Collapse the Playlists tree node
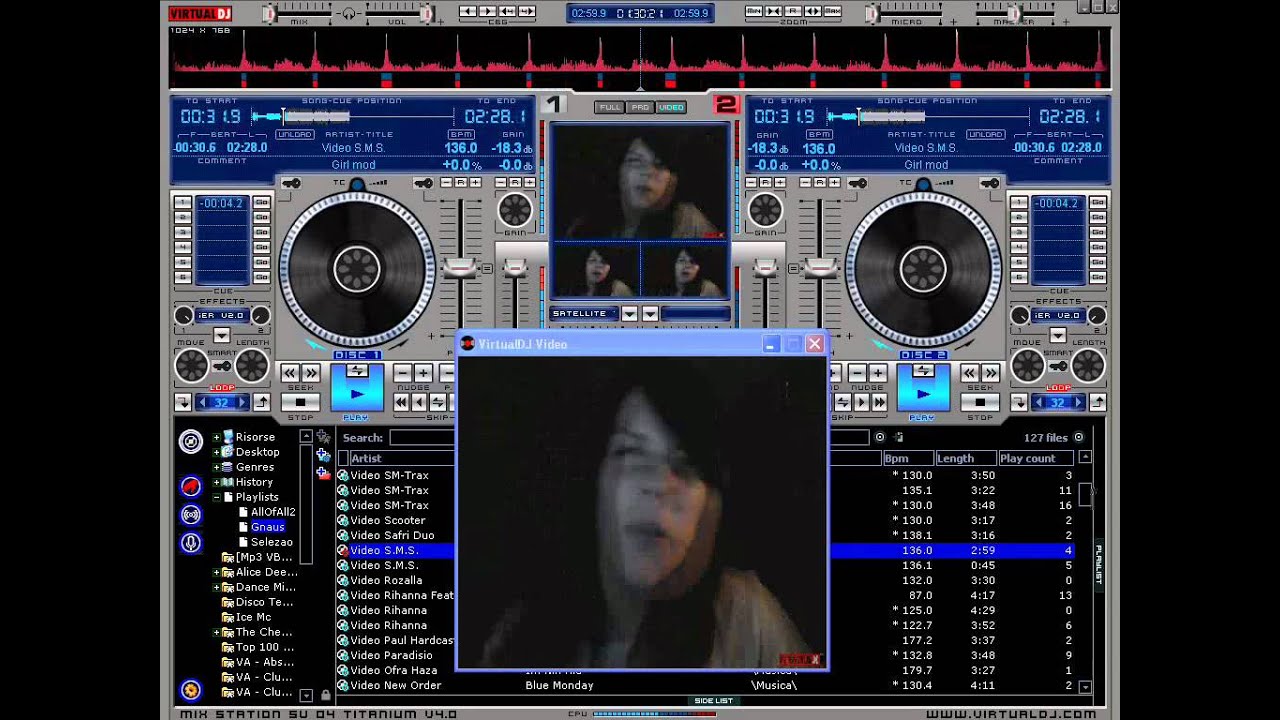The height and width of the screenshot is (720, 1280). click(x=216, y=497)
